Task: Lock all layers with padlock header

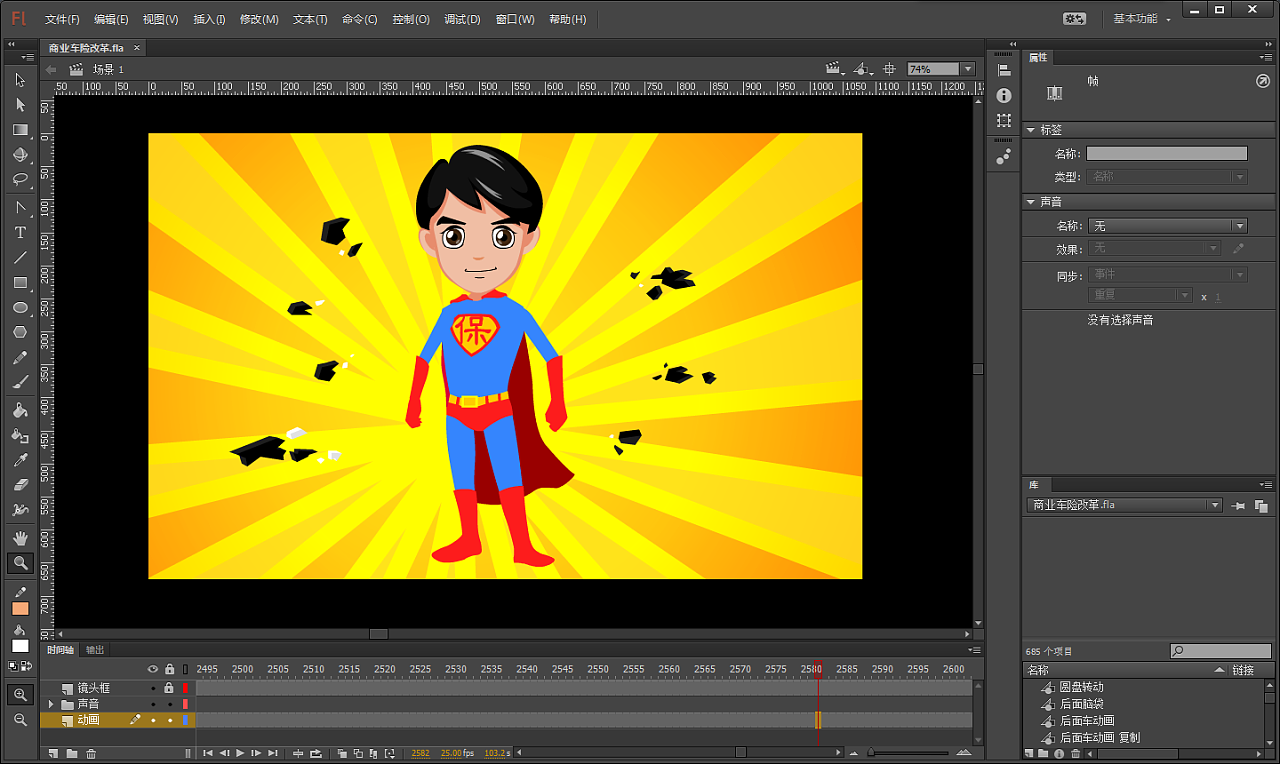Action: [x=169, y=669]
